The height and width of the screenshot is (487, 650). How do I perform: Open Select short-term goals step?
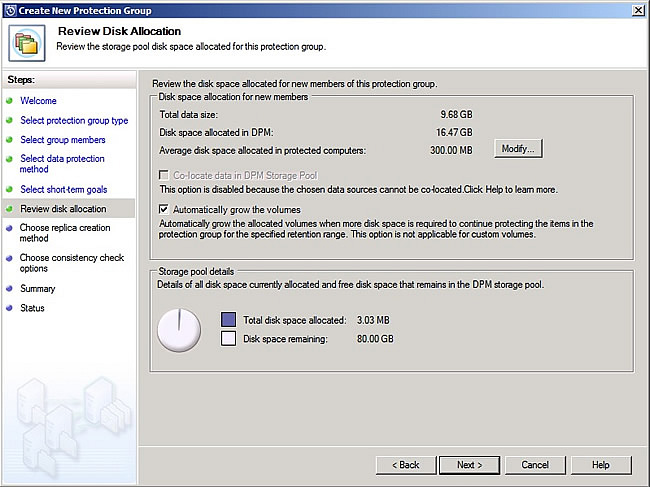63,189
